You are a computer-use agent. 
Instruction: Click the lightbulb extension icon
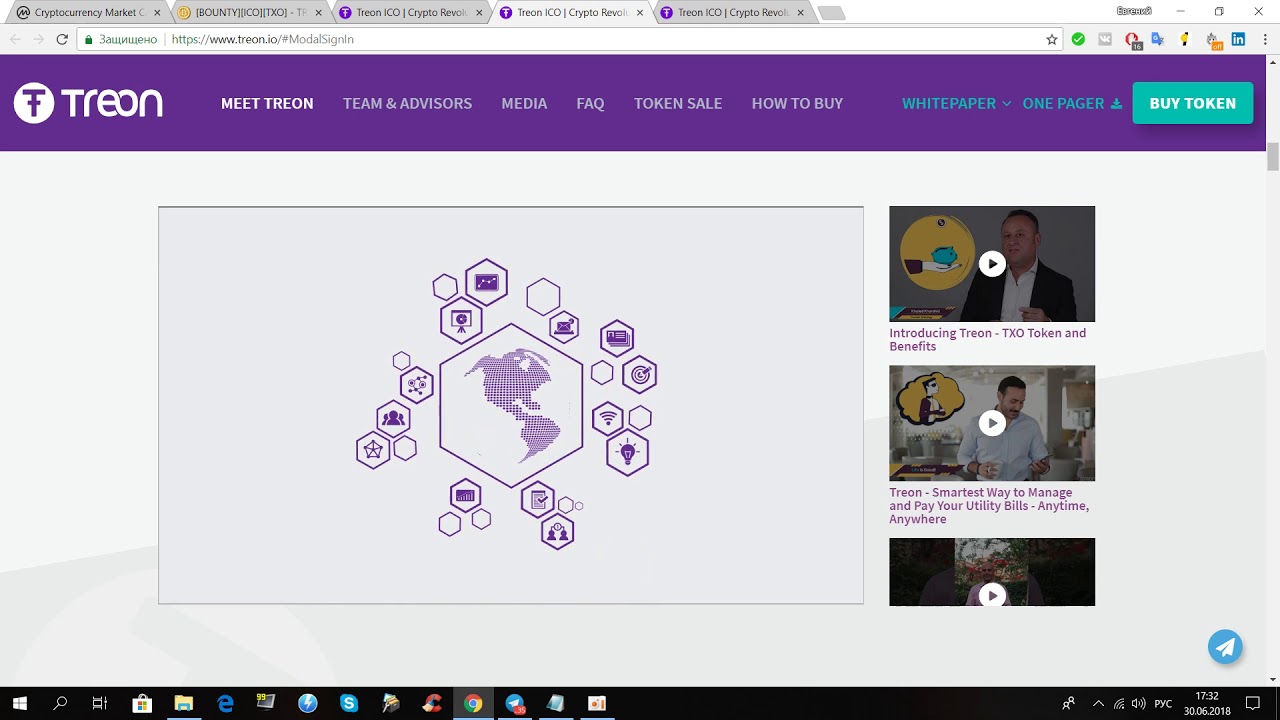coord(1185,39)
